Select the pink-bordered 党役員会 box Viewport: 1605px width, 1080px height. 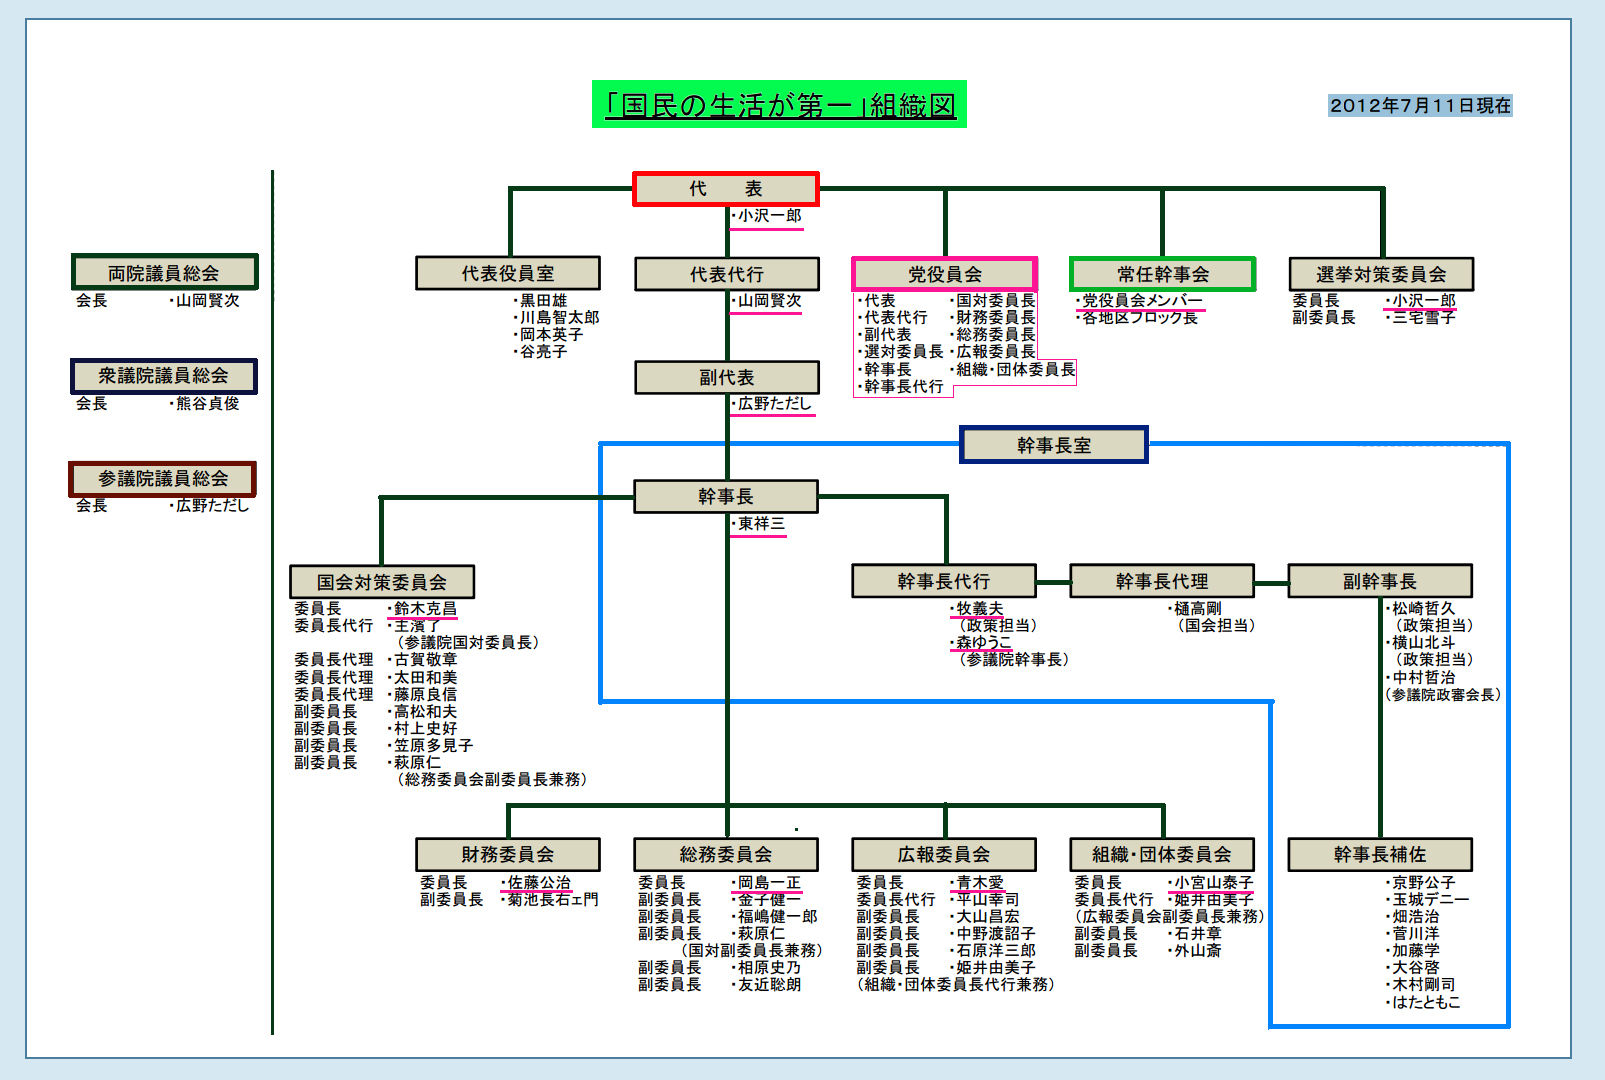point(944,274)
